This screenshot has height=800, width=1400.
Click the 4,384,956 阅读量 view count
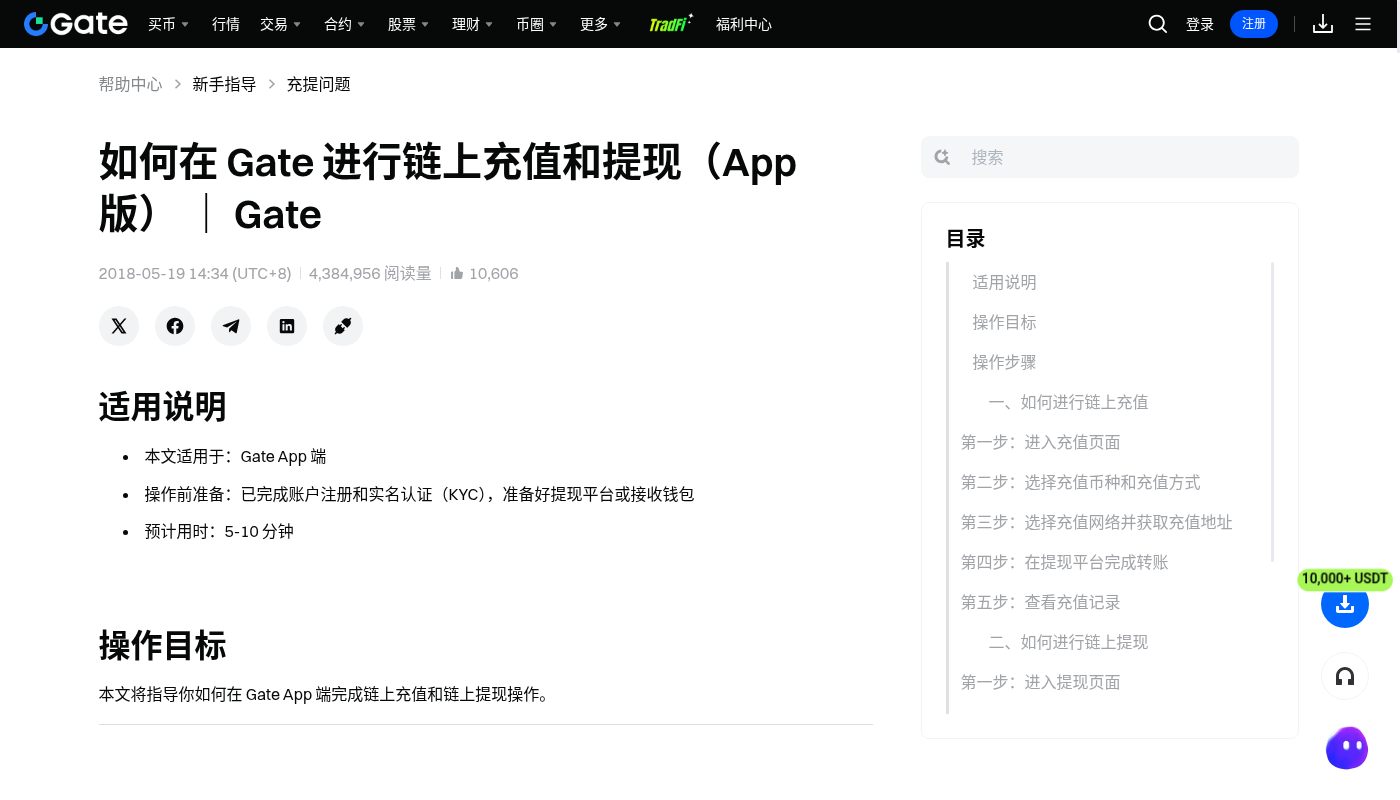pyautogui.click(x=370, y=273)
